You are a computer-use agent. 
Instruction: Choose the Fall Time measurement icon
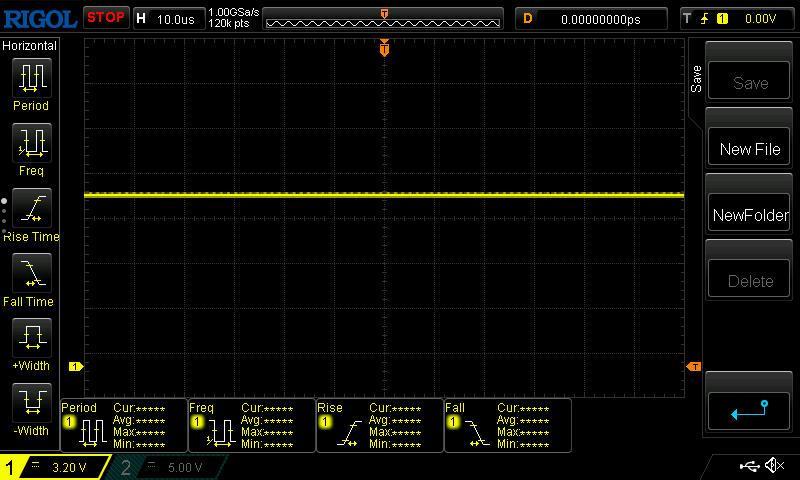[x=31, y=272]
